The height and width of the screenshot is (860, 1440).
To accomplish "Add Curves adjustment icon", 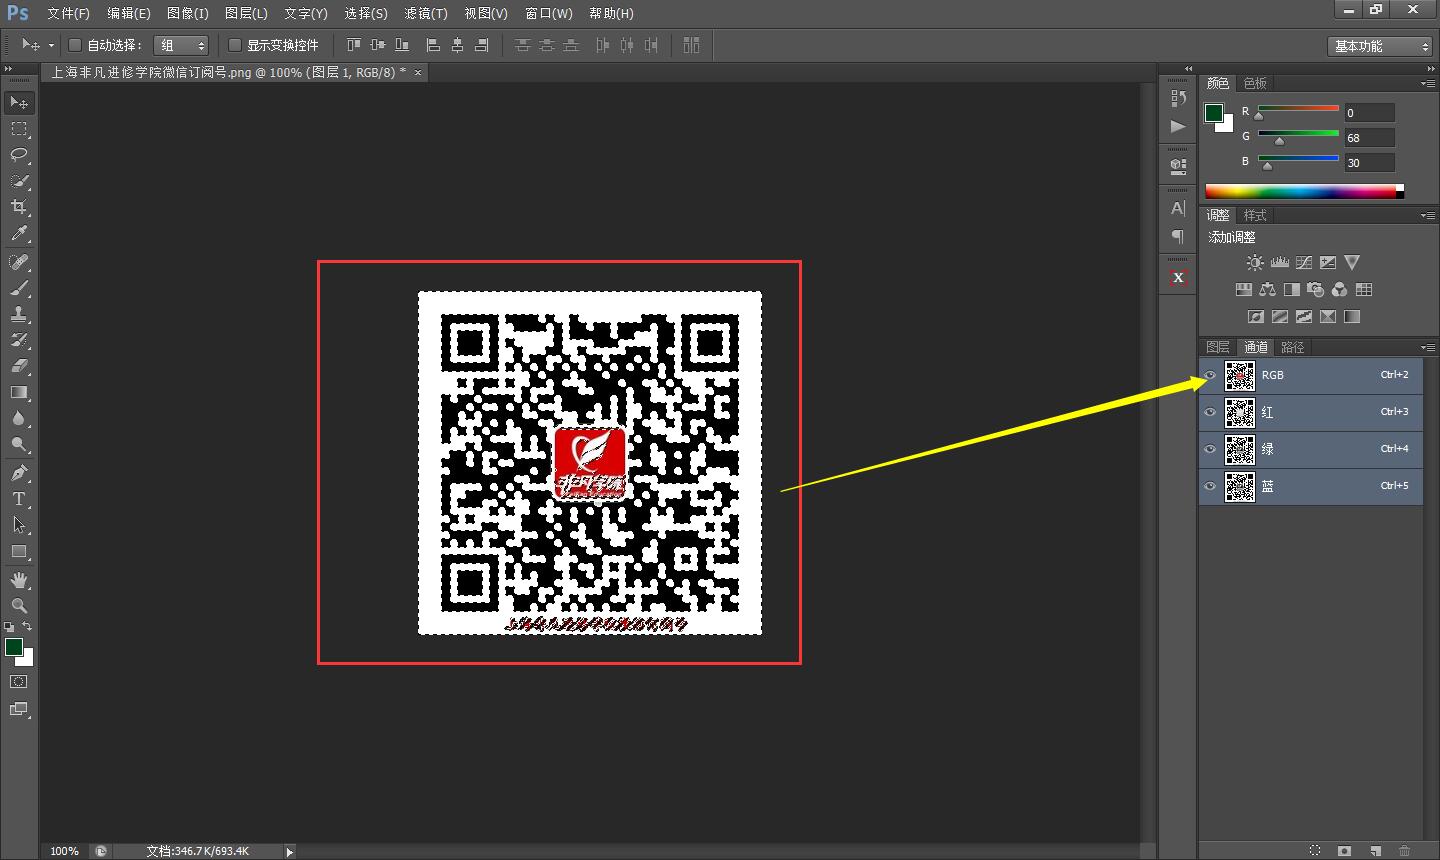I will [1304, 263].
